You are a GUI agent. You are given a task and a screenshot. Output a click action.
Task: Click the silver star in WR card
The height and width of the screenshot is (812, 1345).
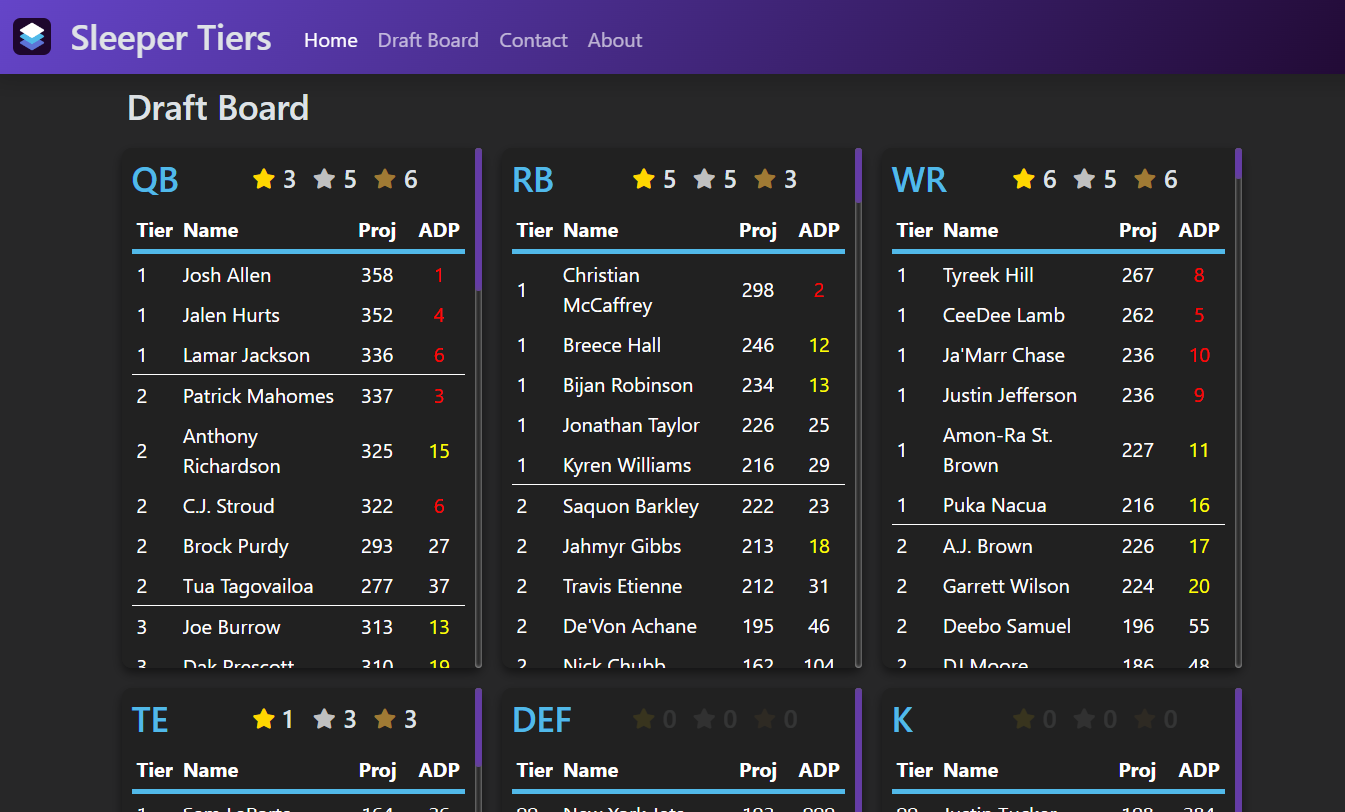click(x=1084, y=179)
